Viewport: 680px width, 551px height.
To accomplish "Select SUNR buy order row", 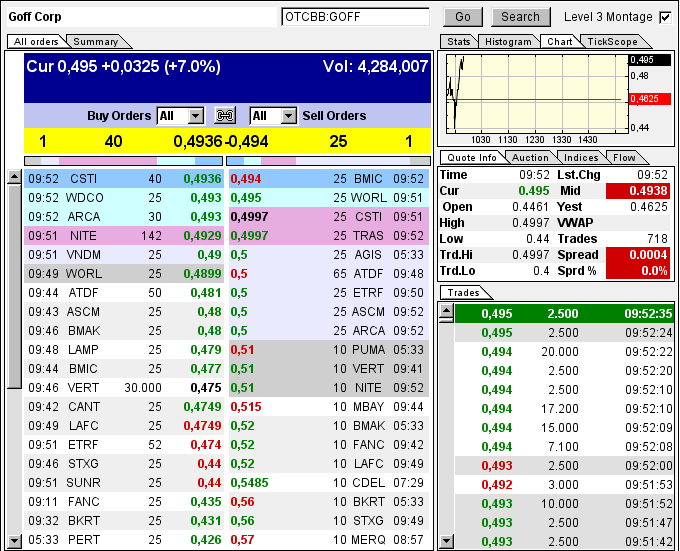I will tap(124, 483).
